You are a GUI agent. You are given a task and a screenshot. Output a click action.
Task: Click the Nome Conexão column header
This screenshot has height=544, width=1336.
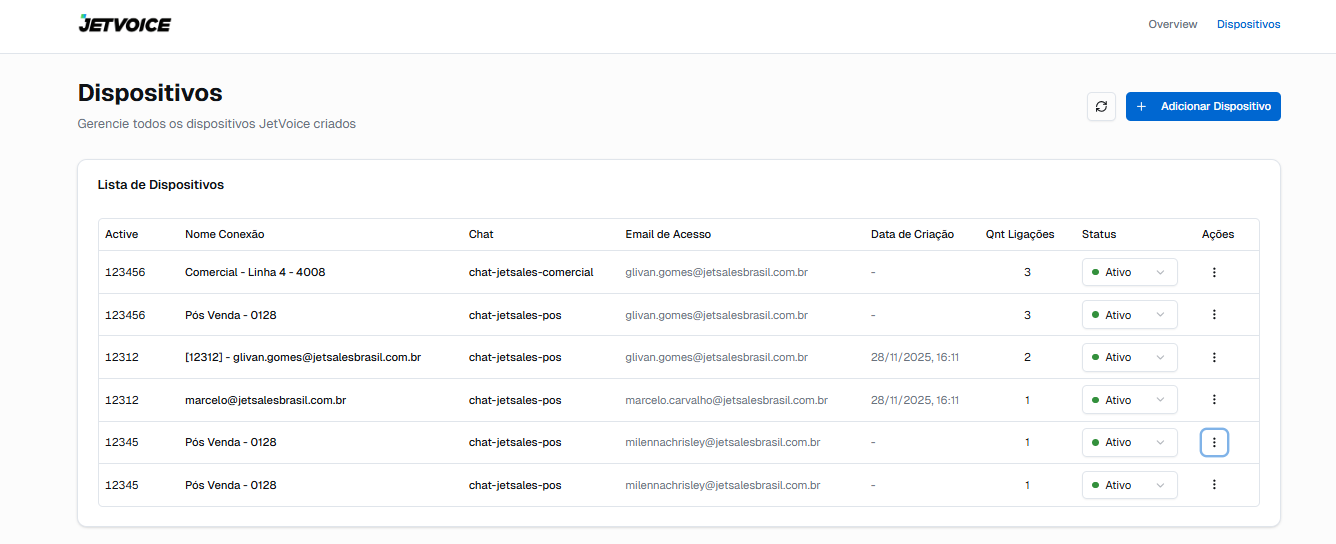tap(224, 235)
